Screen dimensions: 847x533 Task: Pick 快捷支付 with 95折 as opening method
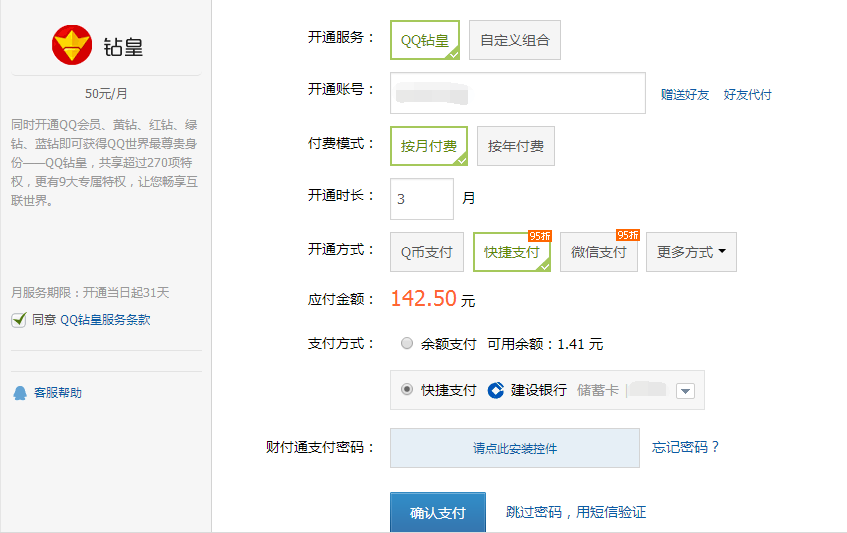coord(512,252)
